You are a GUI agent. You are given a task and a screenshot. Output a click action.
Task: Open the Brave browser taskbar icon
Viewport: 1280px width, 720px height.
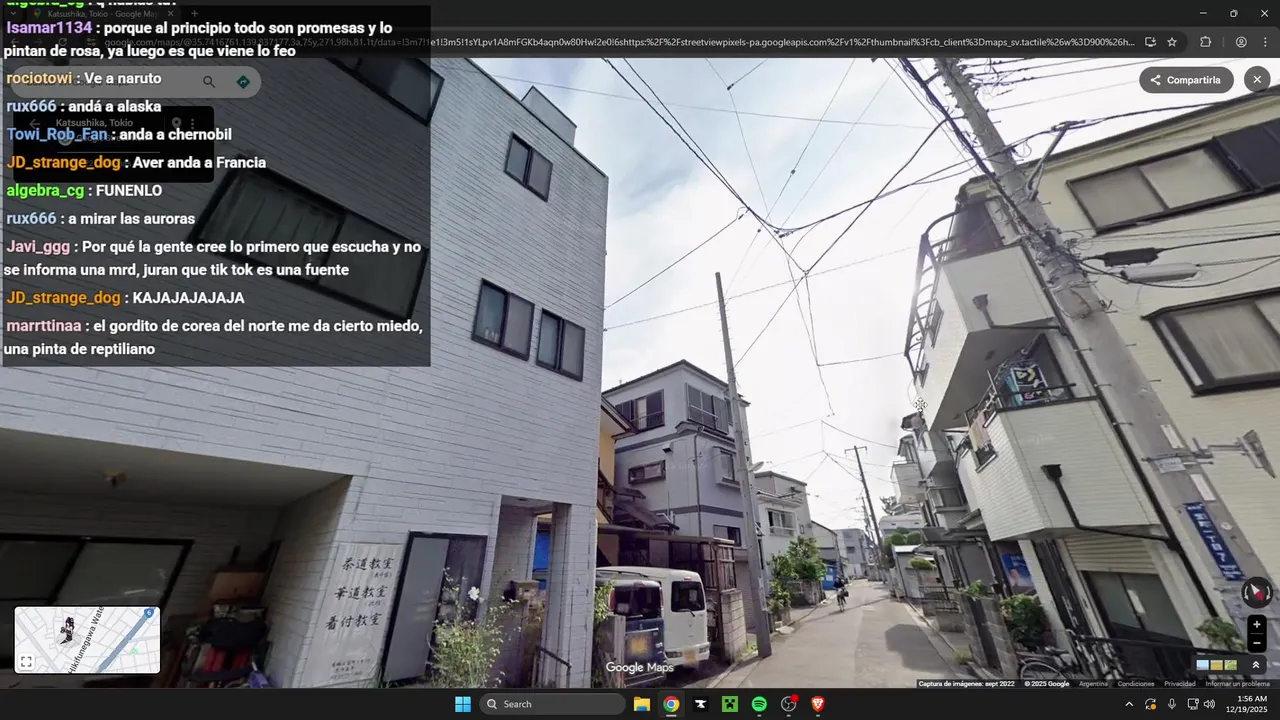[818, 704]
